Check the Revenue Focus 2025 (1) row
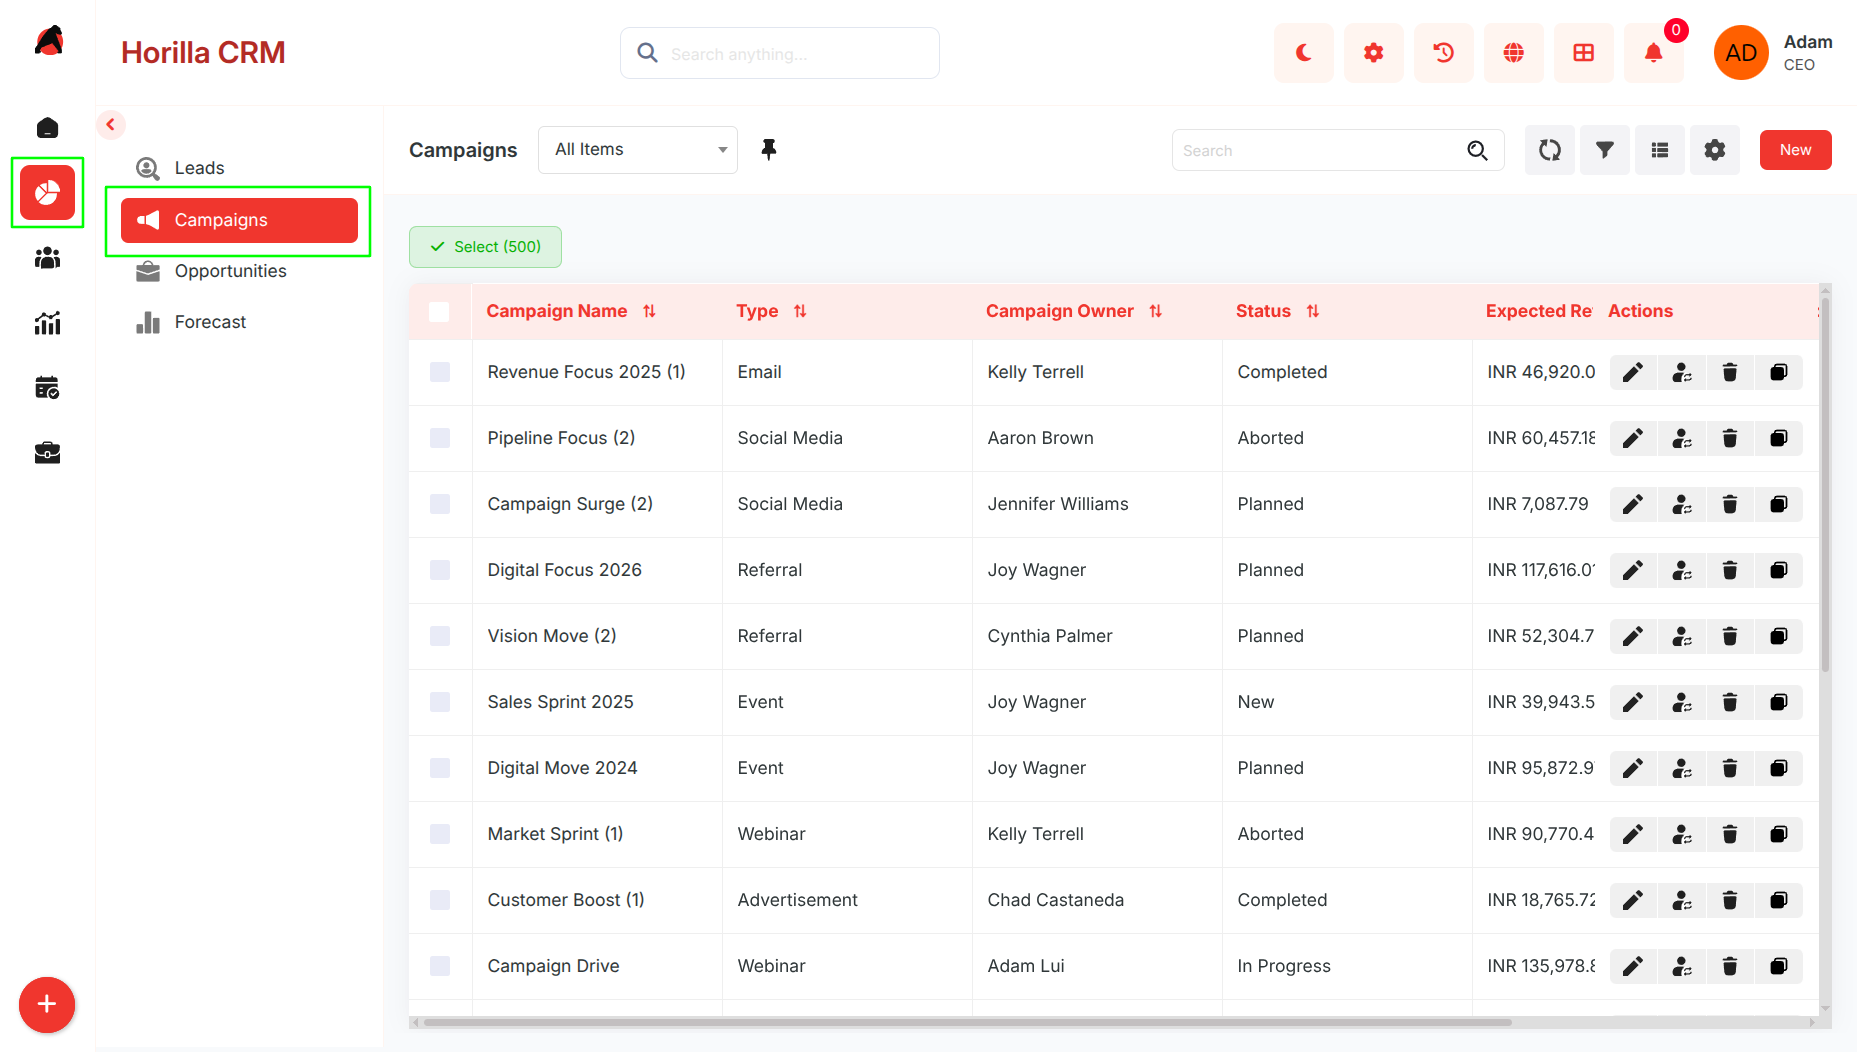This screenshot has width=1857, height=1052. pyautogui.click(x=439, y=372)
